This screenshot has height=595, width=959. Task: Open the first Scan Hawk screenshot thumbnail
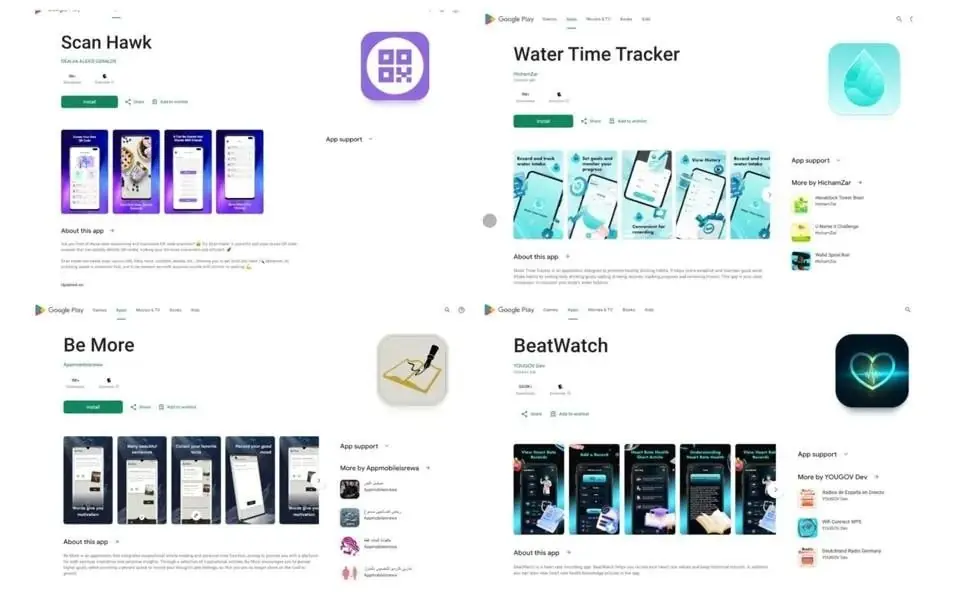[x=84, y=171]
